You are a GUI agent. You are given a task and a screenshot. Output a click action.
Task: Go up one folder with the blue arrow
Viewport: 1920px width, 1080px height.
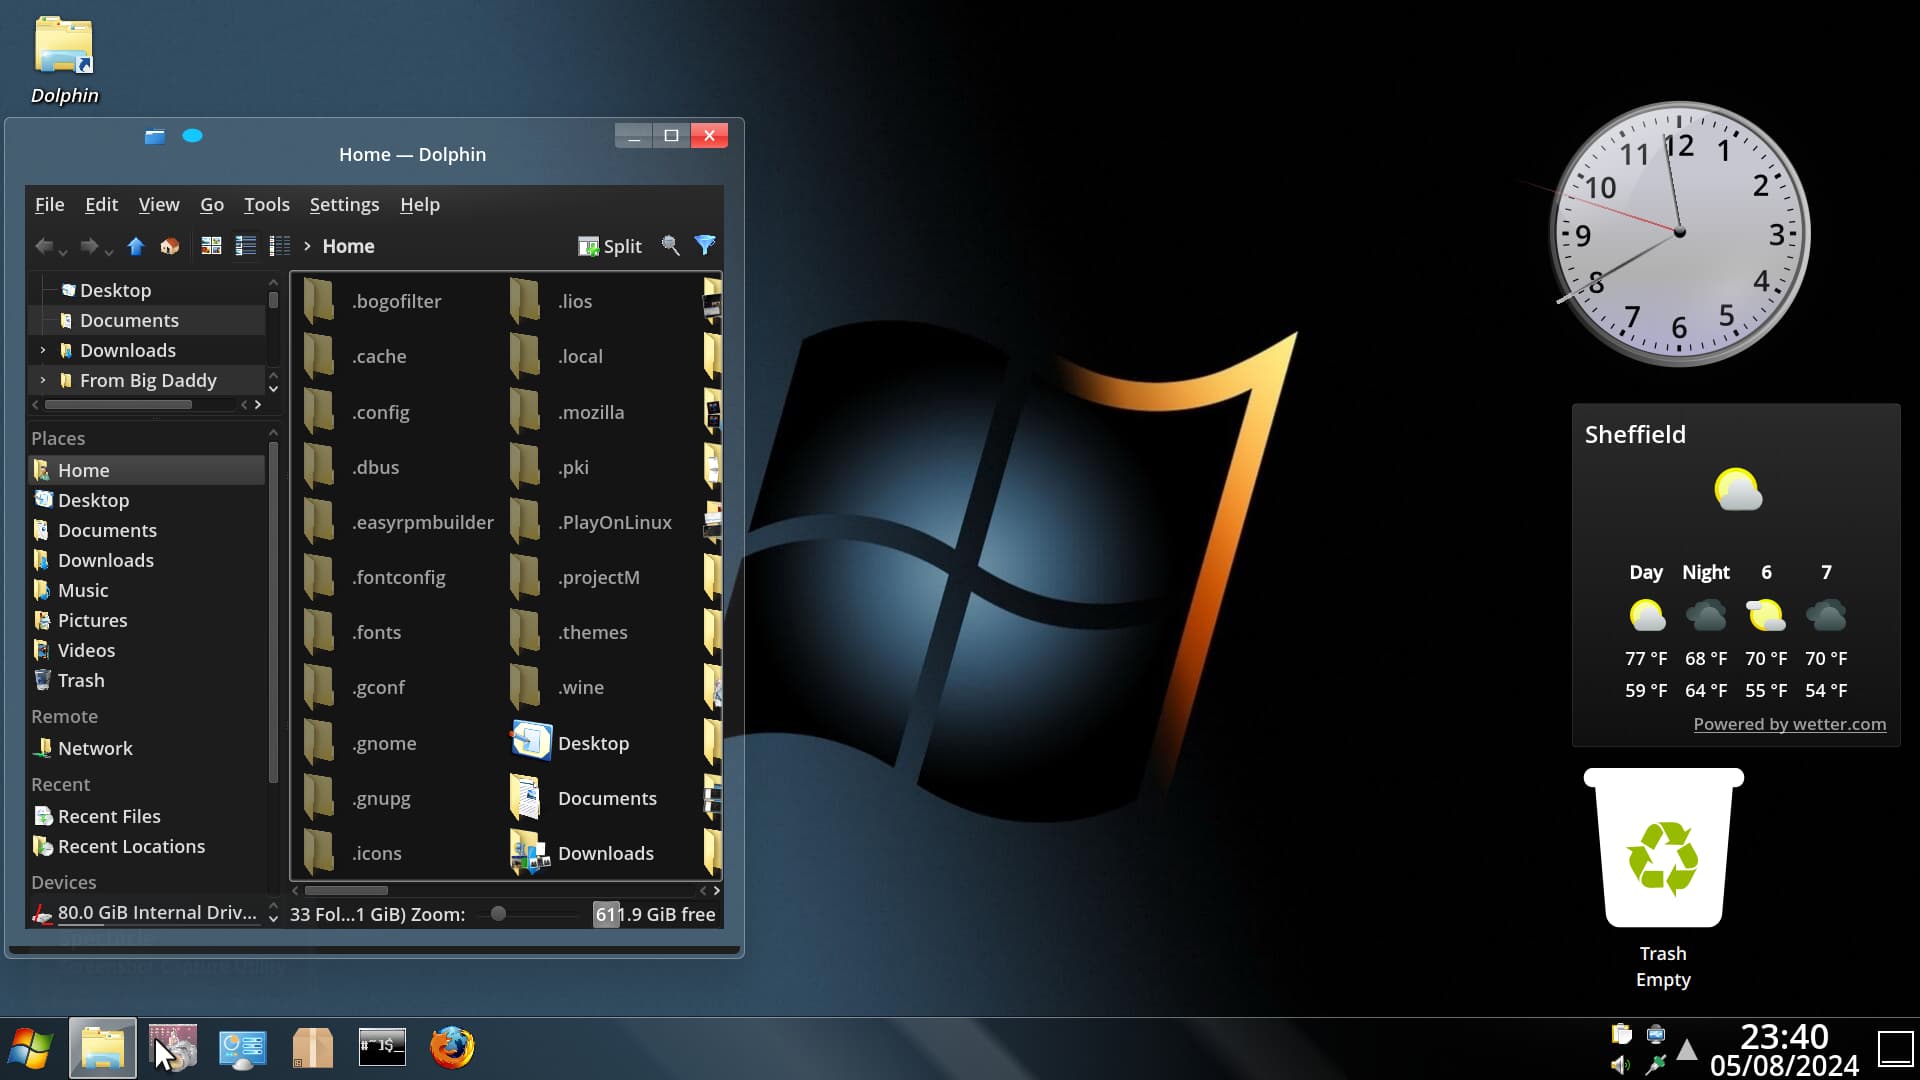[x=136, y=246]
